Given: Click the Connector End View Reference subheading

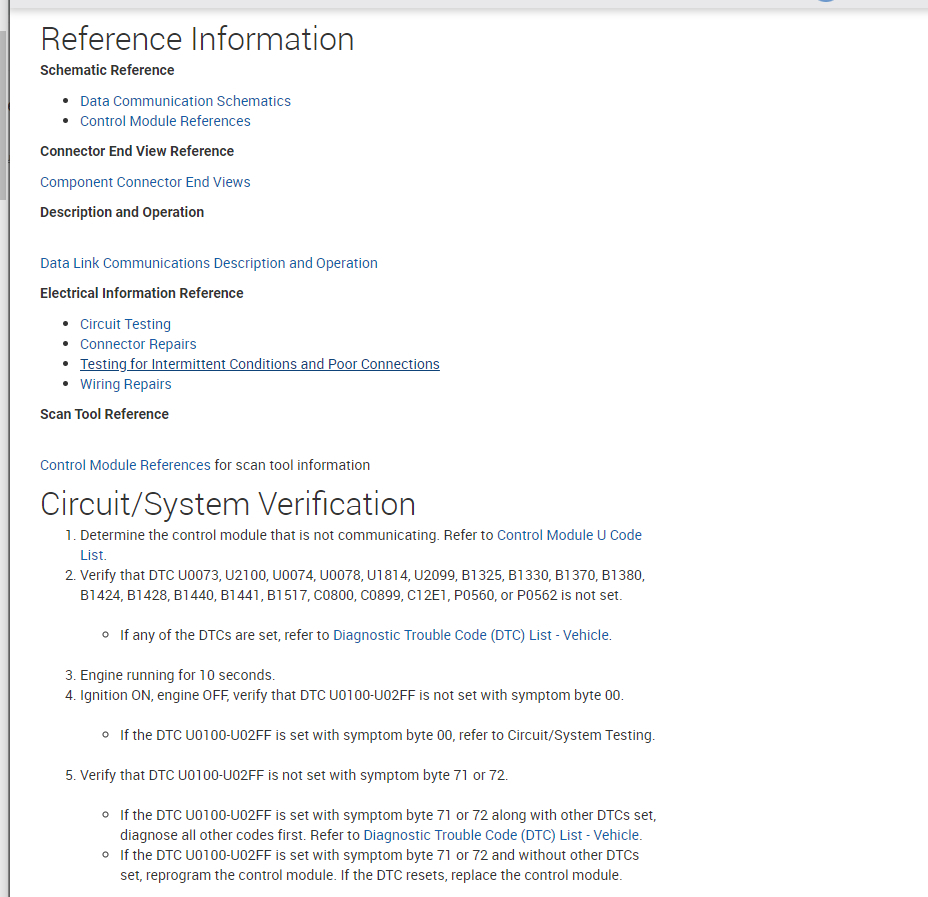Looking at the screenshot, I should pos(137,151).
